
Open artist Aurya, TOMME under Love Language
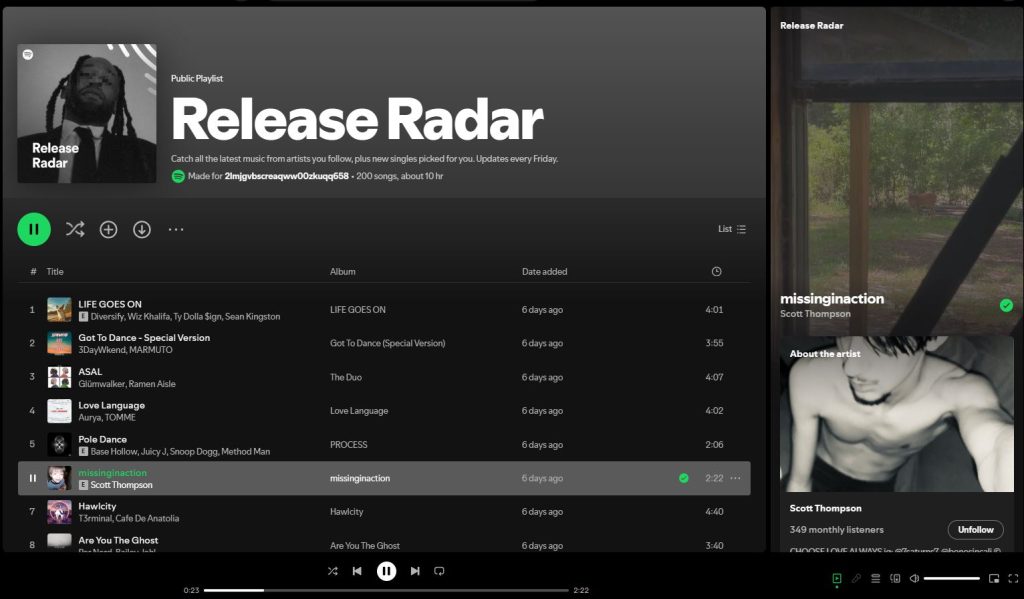click(107, 417)
